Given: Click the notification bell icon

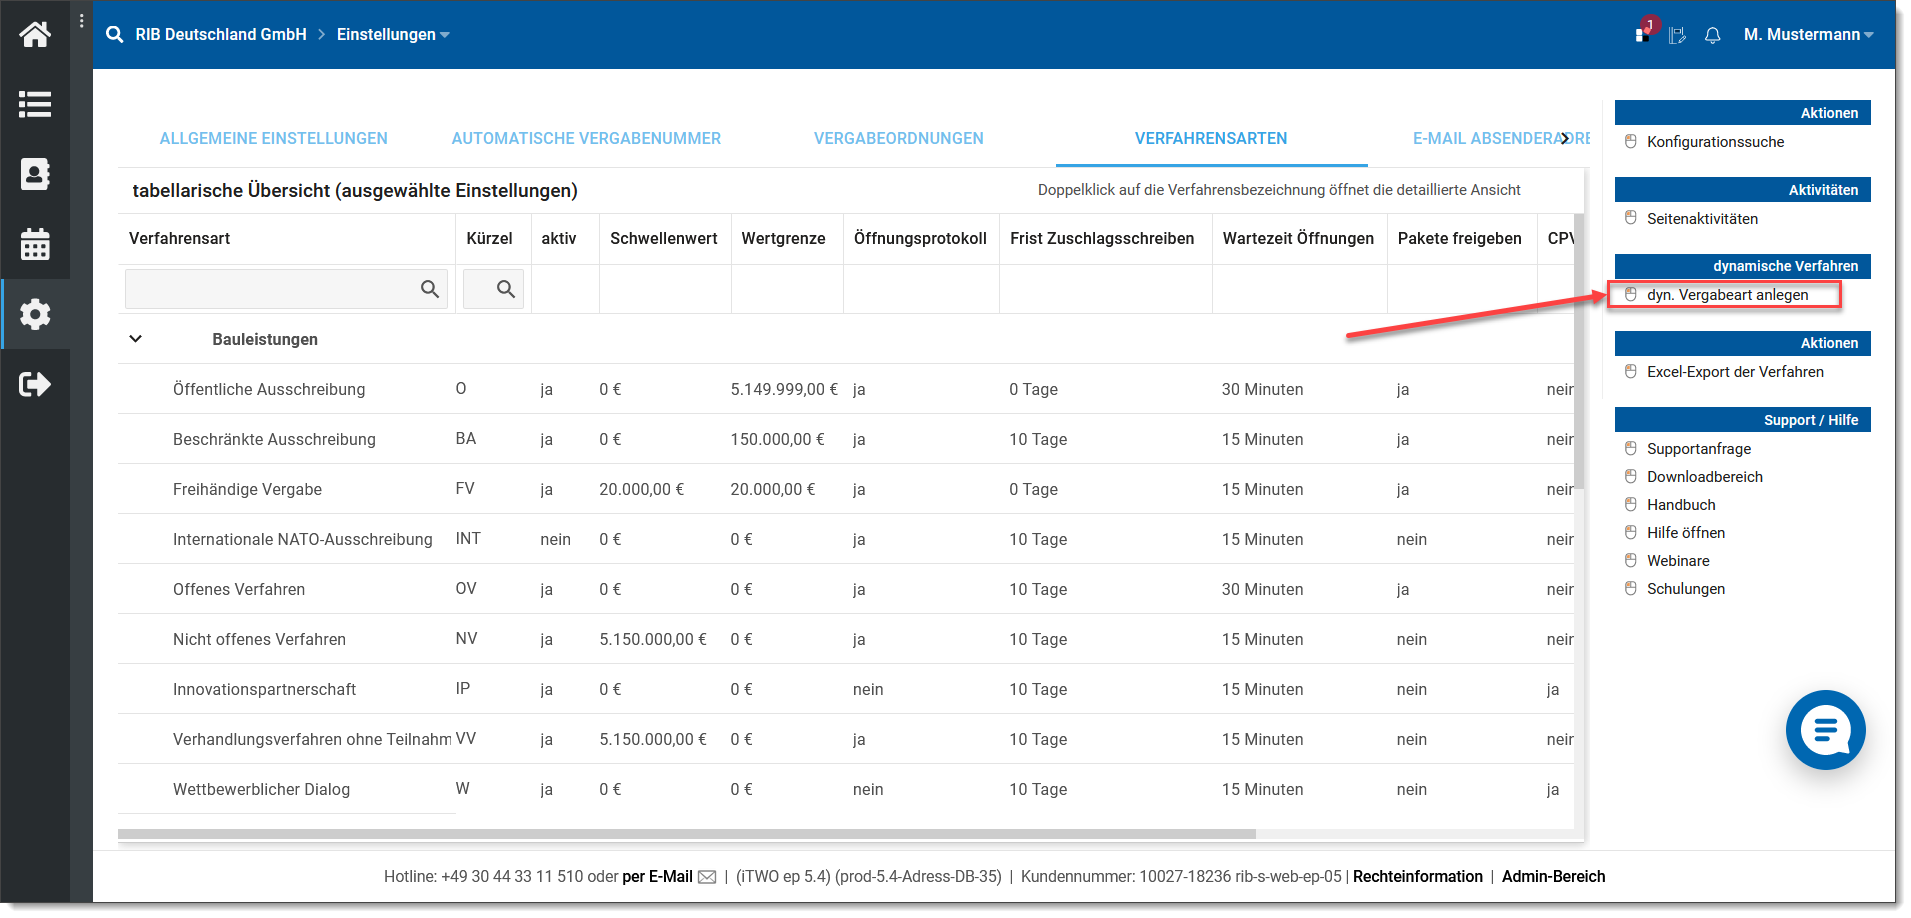Looking at the screenshot, I should tap(1712, 36).
